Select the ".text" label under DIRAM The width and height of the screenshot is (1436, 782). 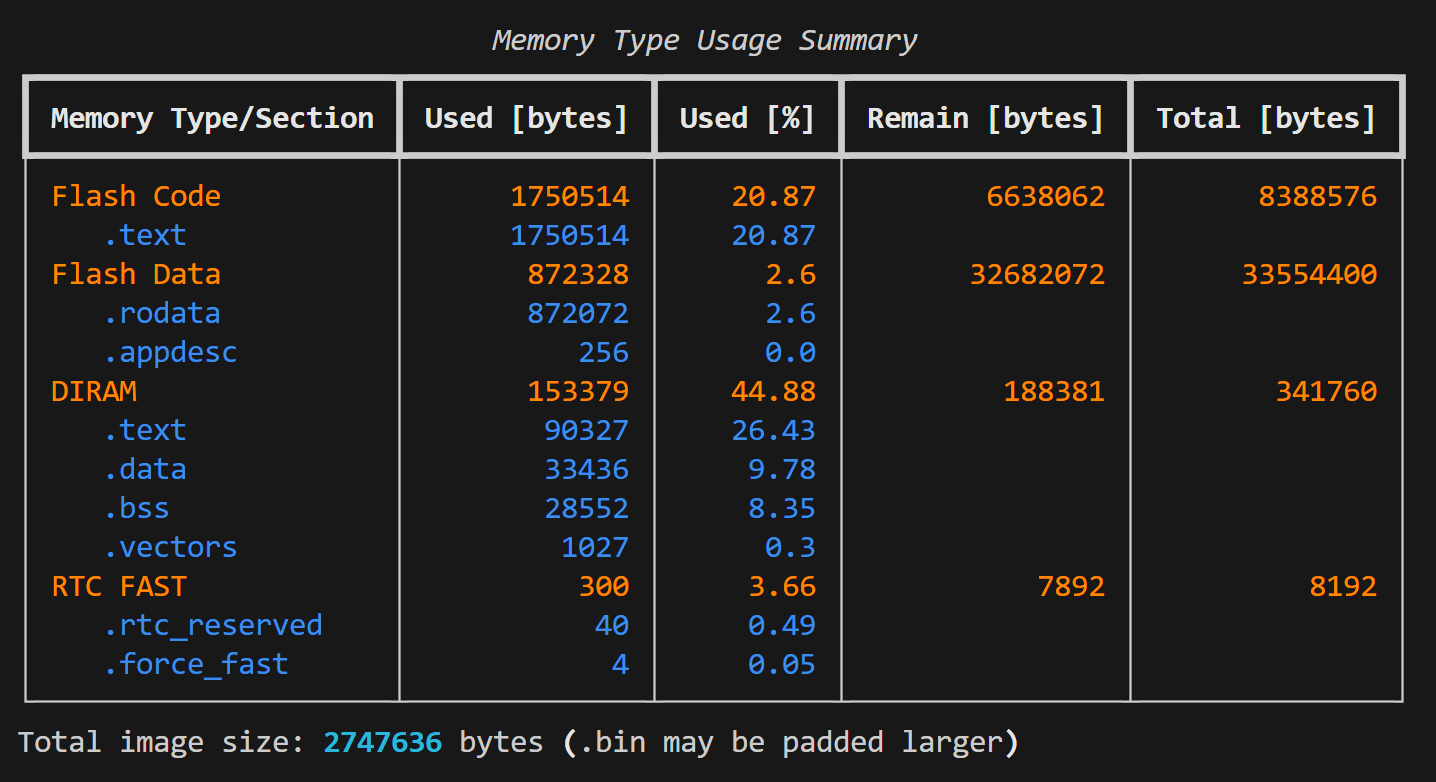145,430
